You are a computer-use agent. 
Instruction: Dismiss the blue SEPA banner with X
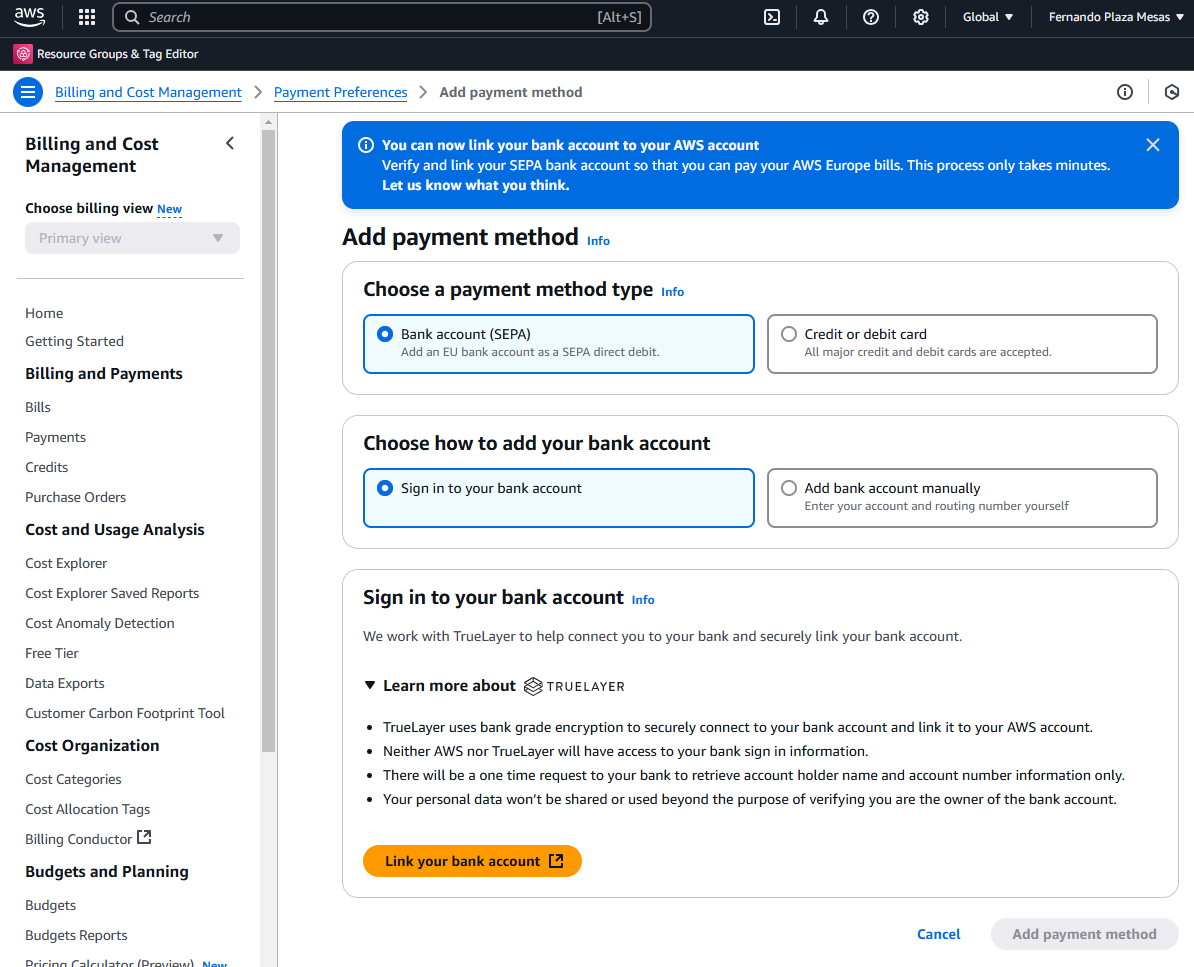(1152, 145)
